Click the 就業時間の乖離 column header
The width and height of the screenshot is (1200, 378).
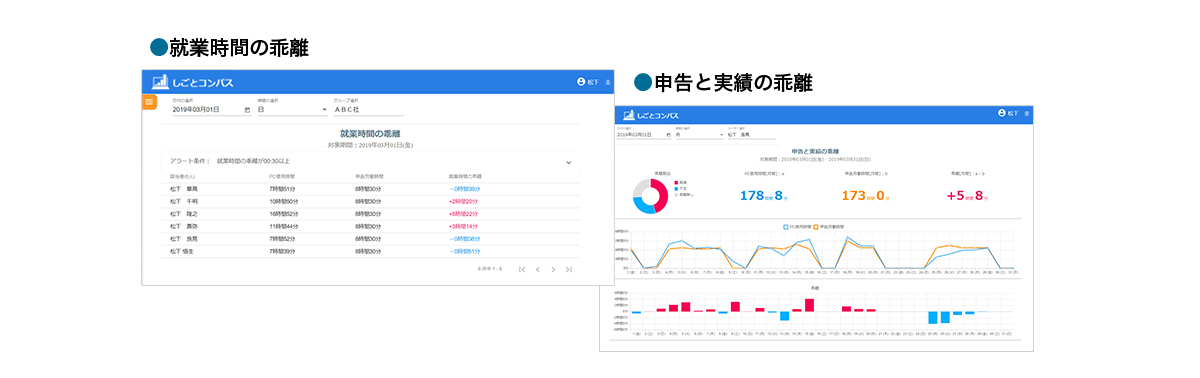[465, 176]
